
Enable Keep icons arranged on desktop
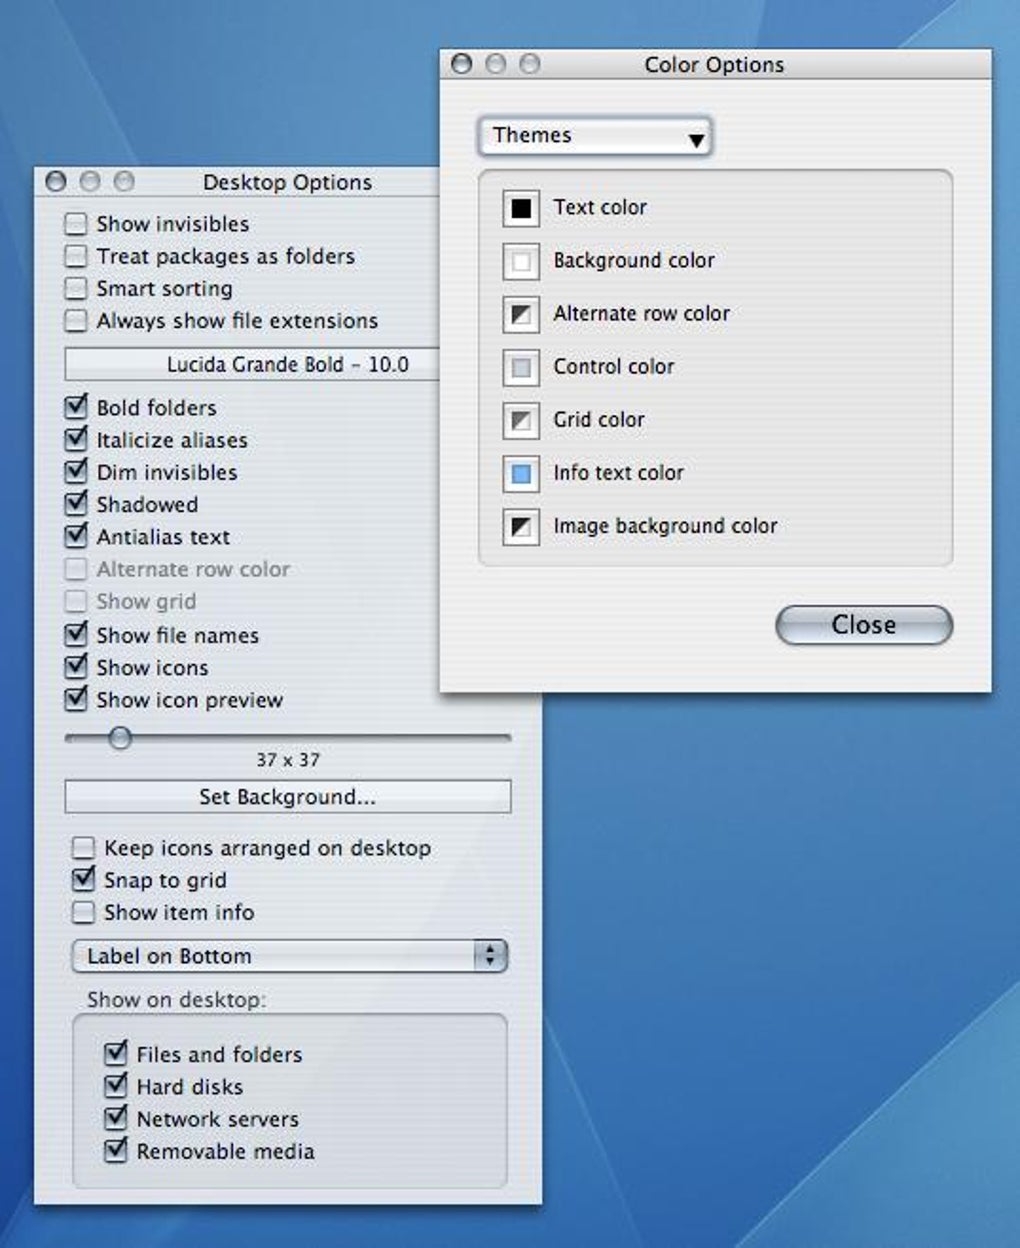(84, 848)
